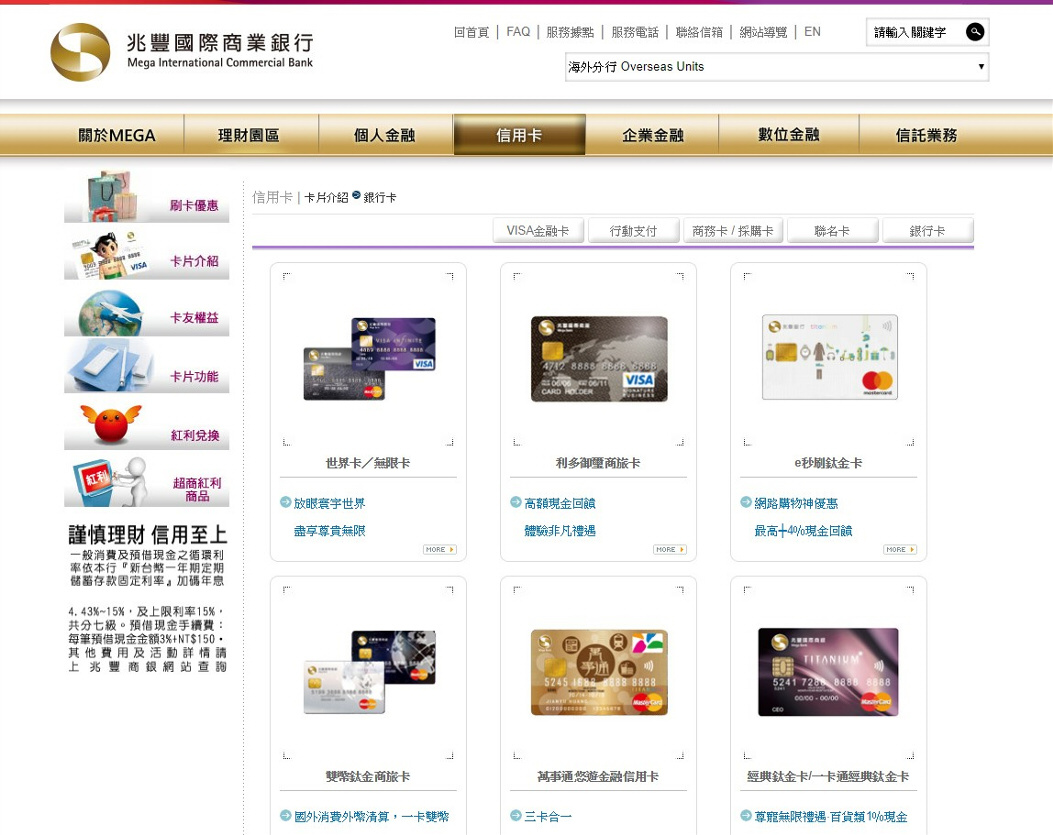The height and width of the screenshot is (835, 1053).
Task: Switch to the 銀行卡 tab
Action: (x=927, y=230)
